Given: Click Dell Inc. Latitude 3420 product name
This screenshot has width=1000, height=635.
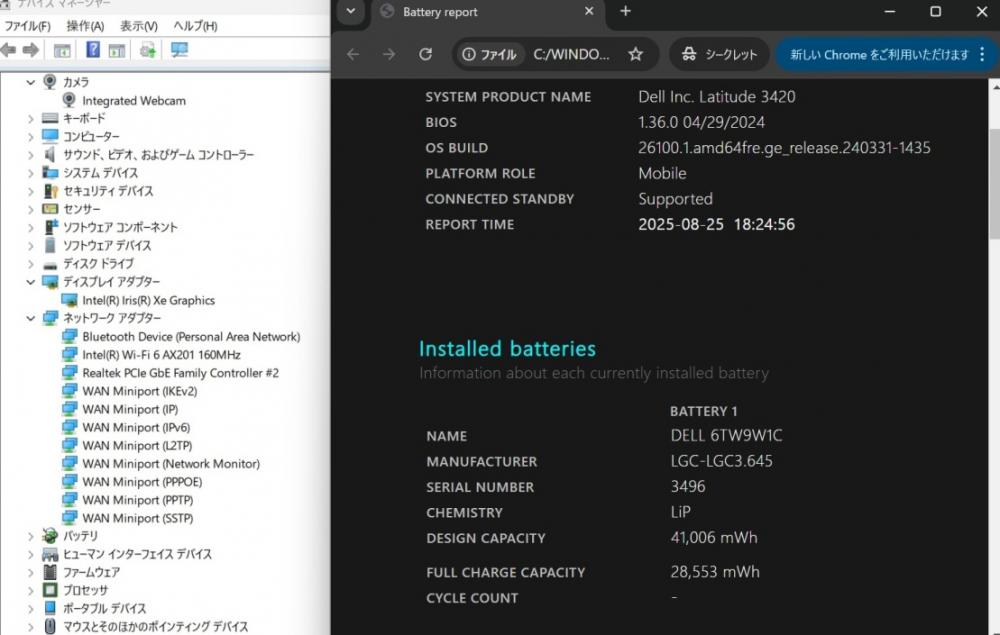Looking at the screenshot, I should point(717,97).
